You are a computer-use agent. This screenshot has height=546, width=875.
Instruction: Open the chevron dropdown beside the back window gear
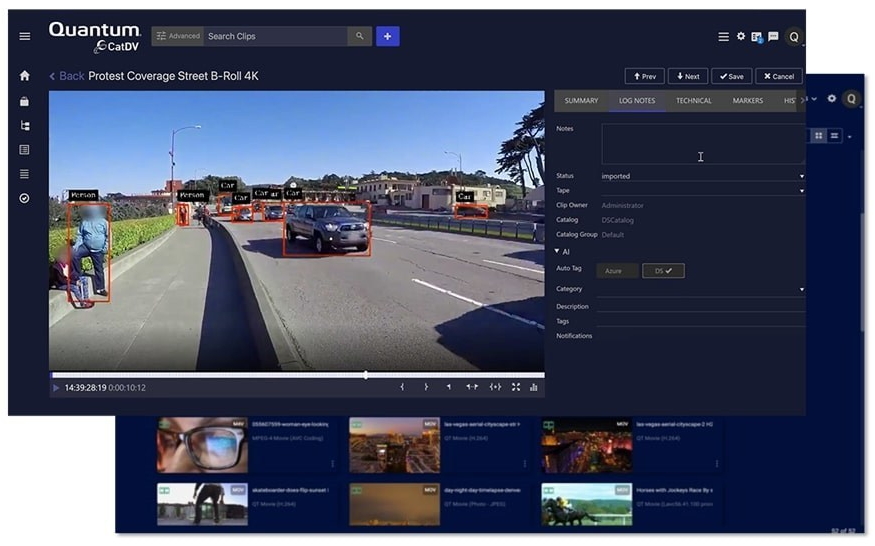pos(814,99)
